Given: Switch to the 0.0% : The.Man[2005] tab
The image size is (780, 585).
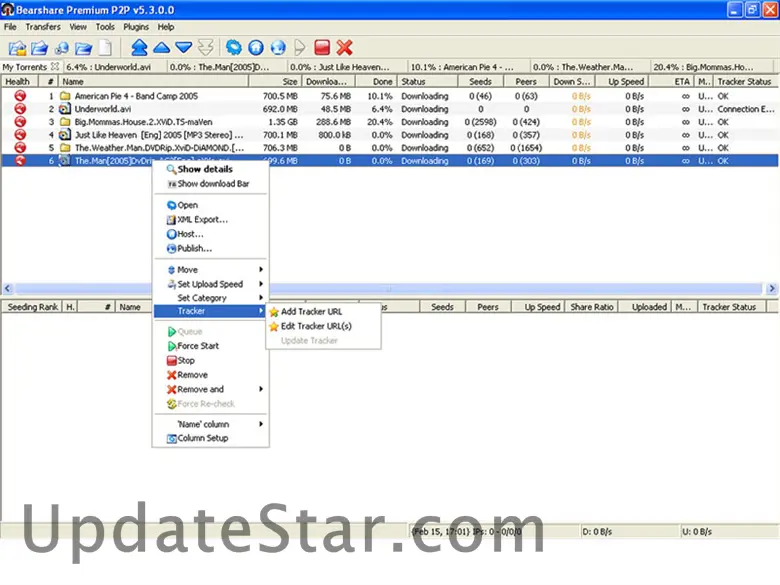Looking at the screenshot, I should click(226, 67).
